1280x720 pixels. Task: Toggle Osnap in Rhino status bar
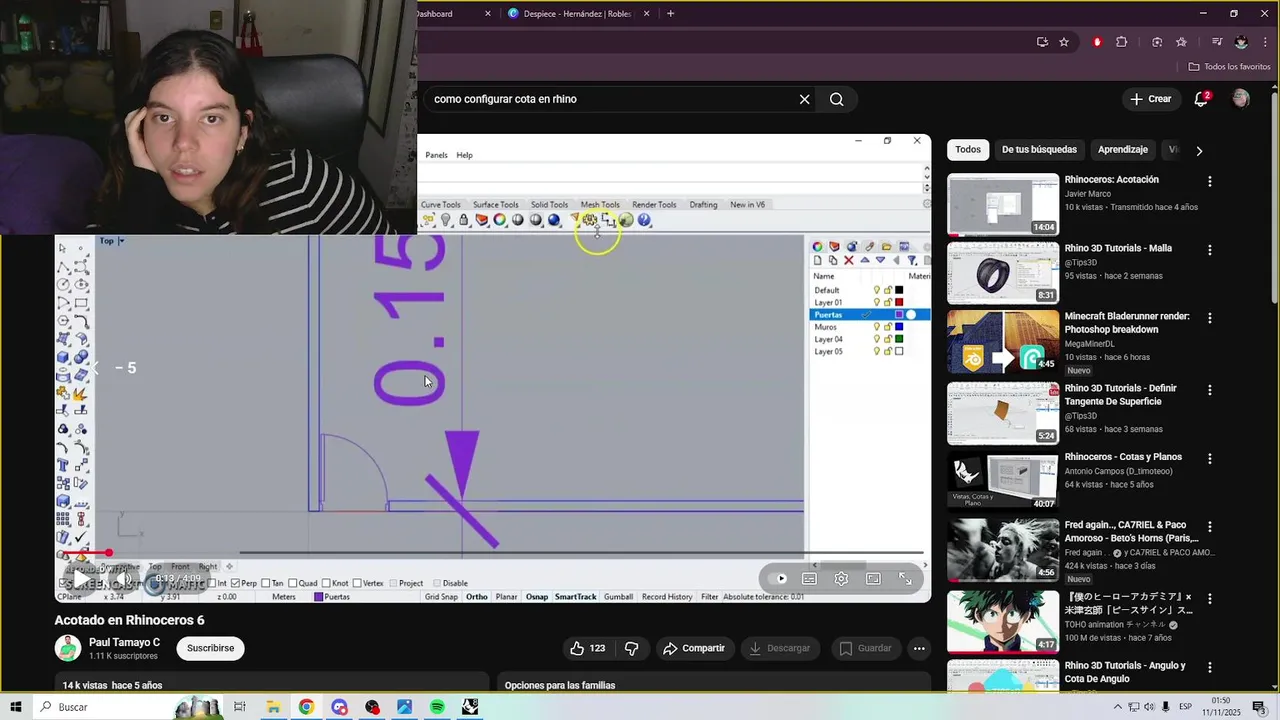537,597
